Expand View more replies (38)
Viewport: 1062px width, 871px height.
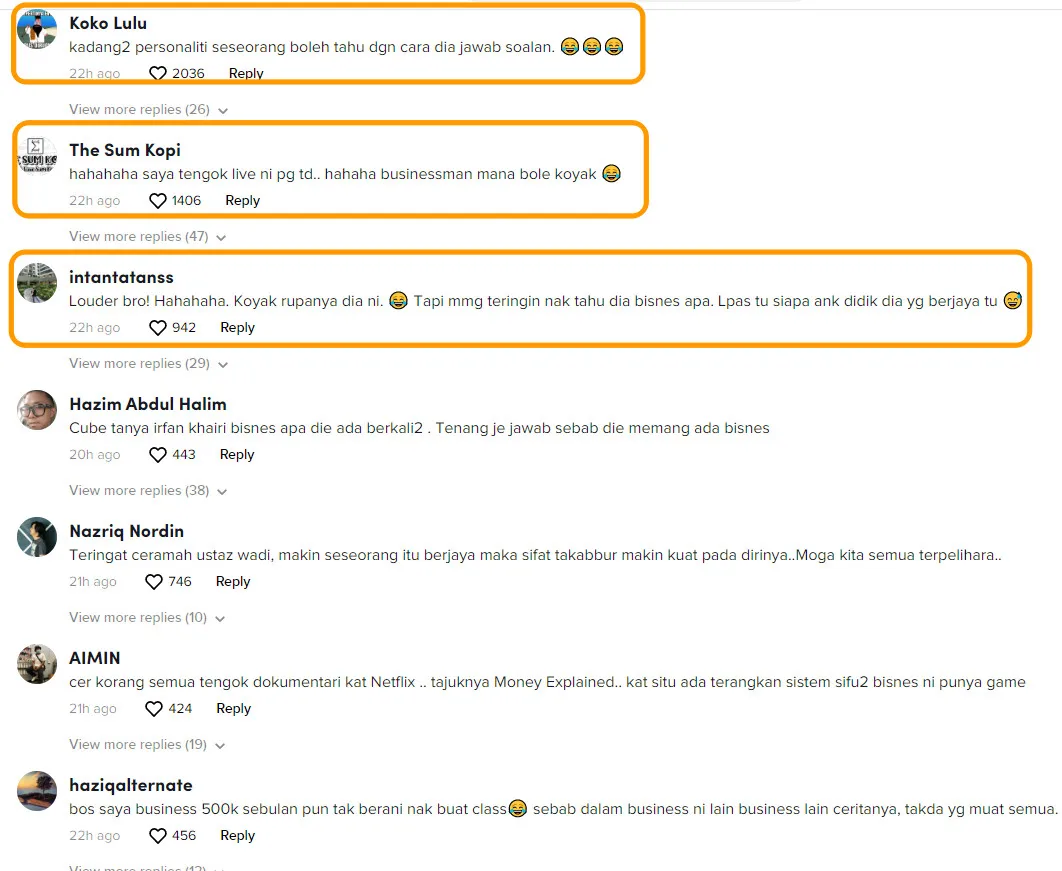147,491
